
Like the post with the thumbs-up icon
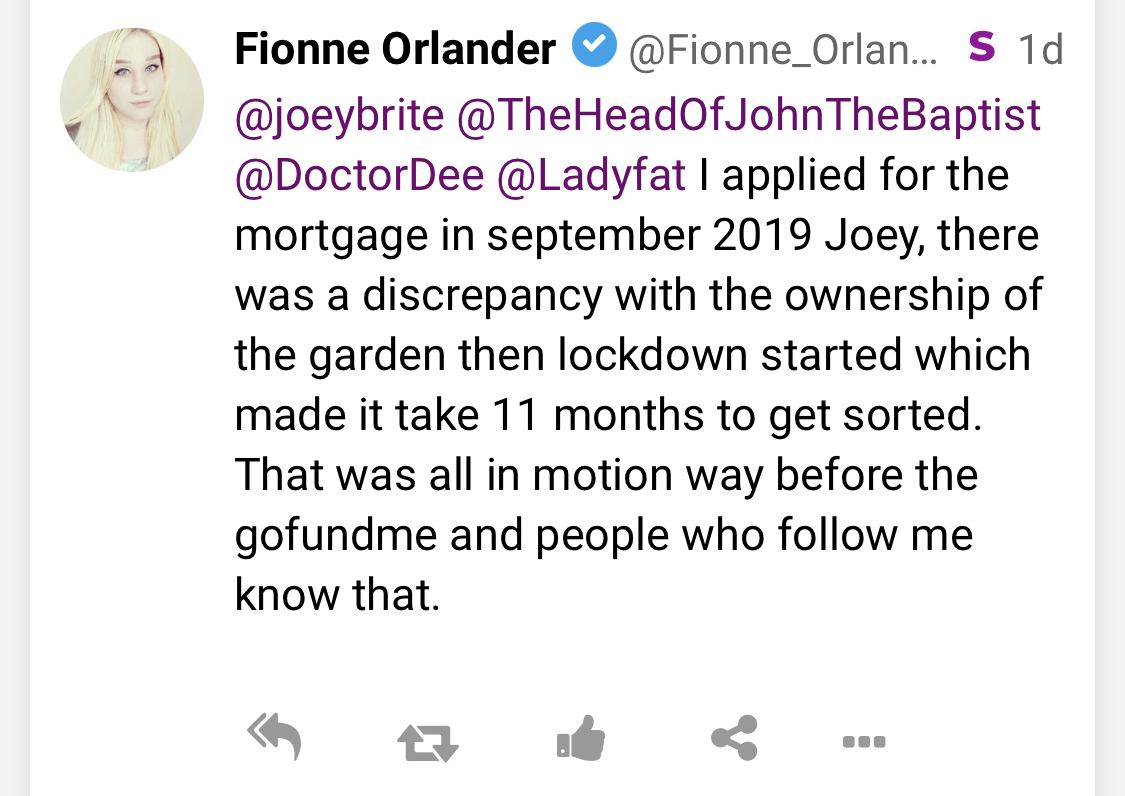coord(581,740)
